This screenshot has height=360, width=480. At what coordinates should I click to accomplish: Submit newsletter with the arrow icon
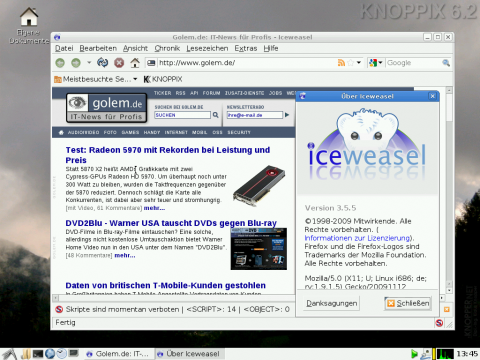[287, 115]
